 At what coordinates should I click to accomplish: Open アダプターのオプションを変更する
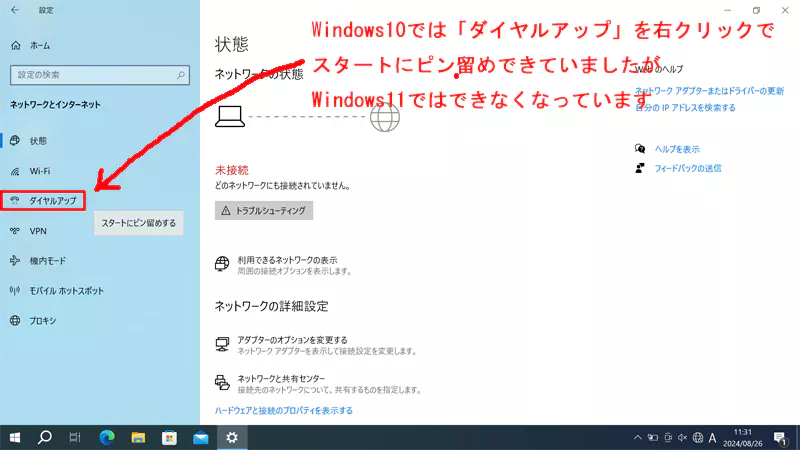(x=292, y=340)
